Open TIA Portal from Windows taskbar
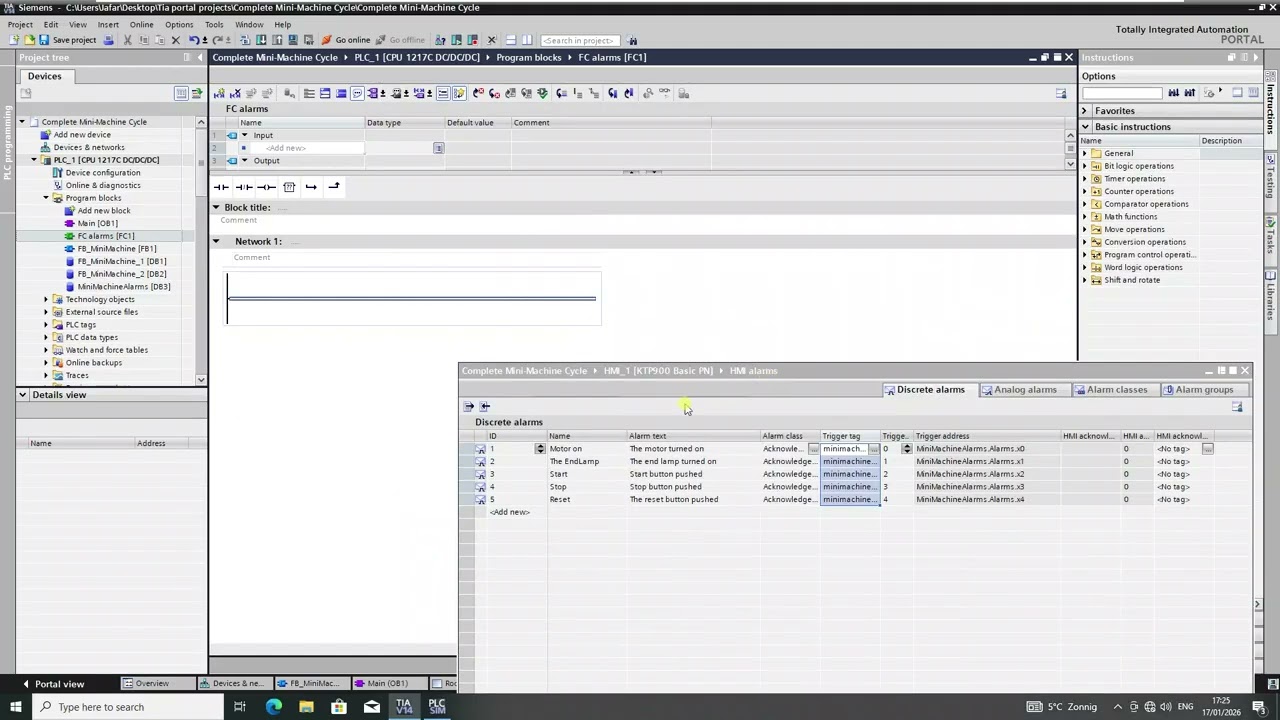 tap(404, 707)
